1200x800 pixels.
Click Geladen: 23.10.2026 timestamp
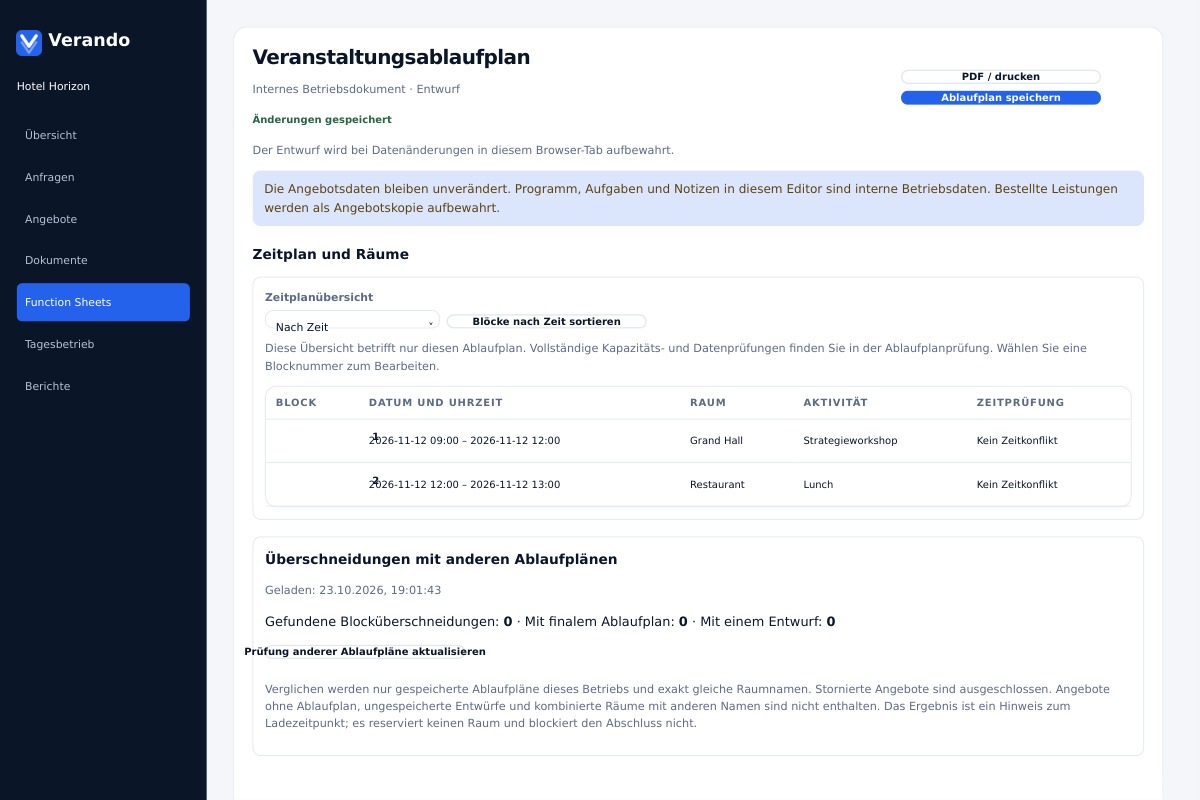[x=353, y=591]
